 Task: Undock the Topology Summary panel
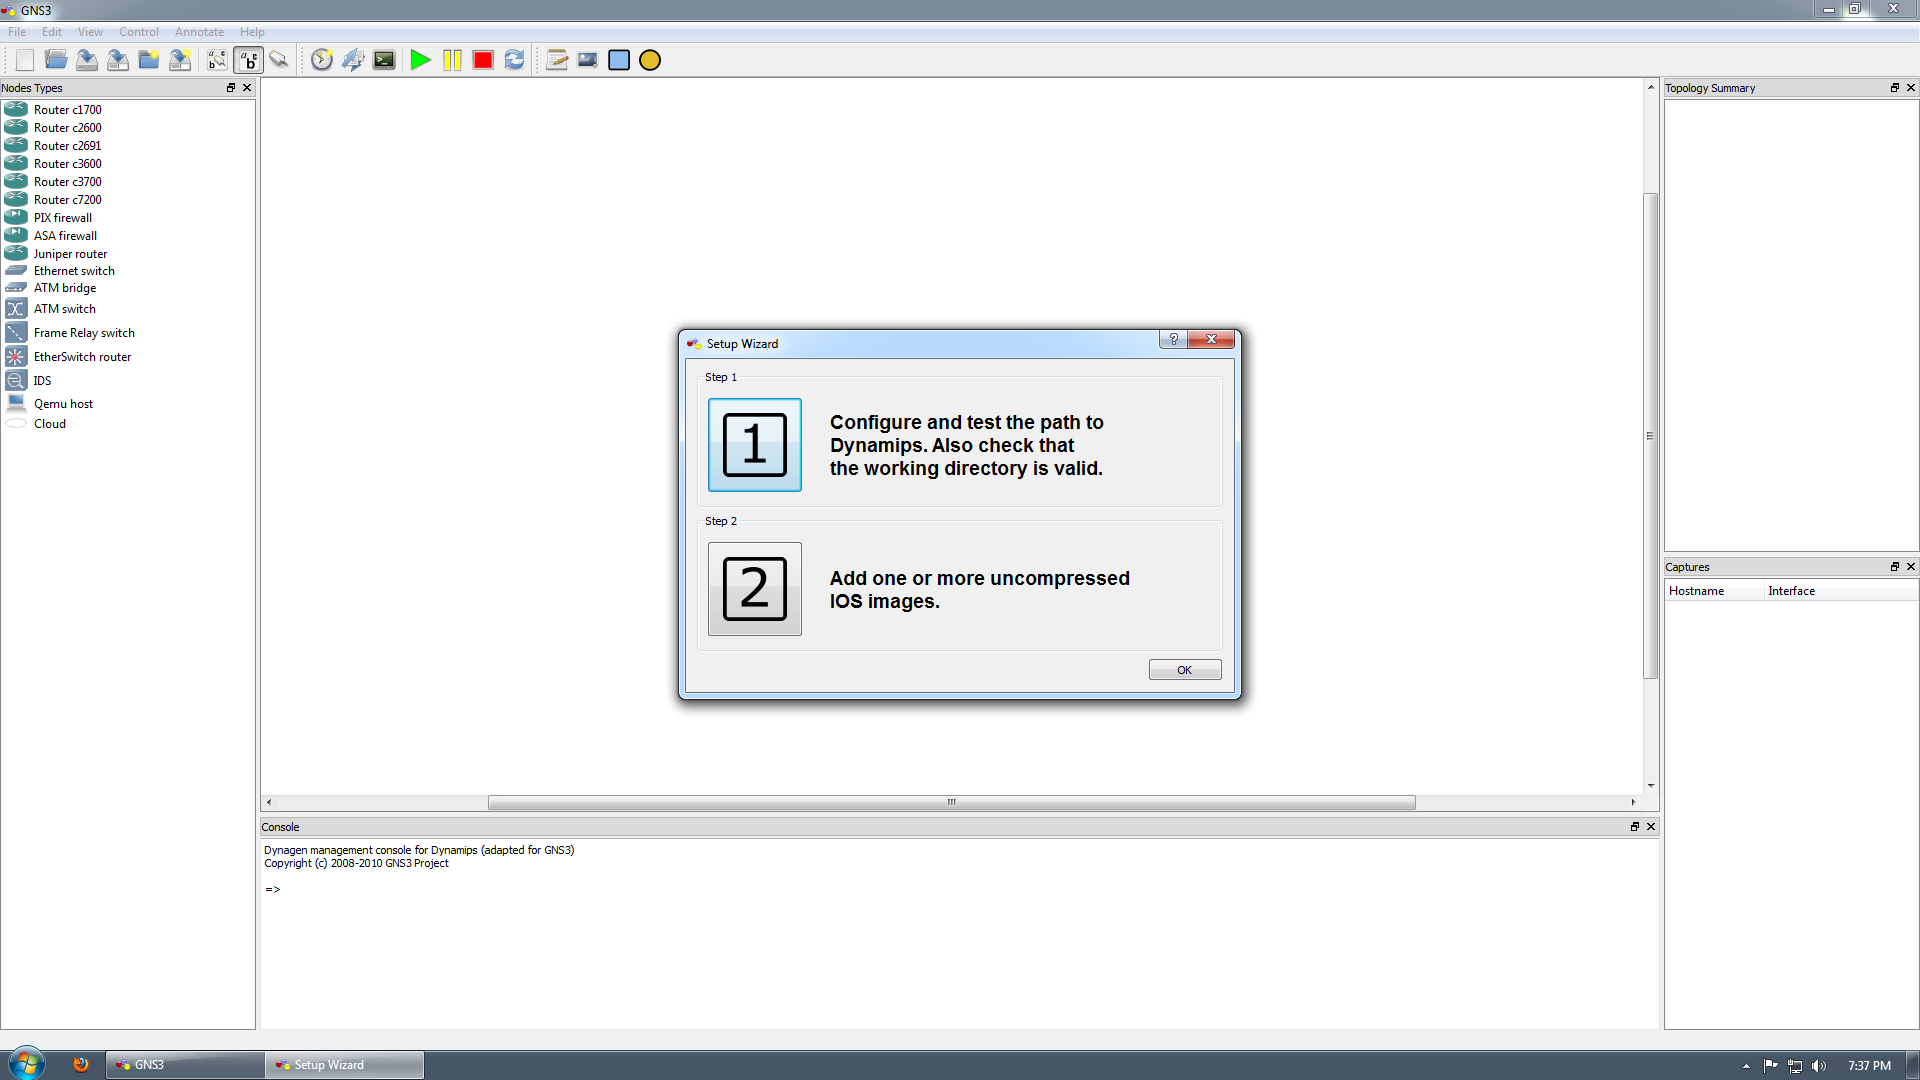click(x=1895, y=88)
